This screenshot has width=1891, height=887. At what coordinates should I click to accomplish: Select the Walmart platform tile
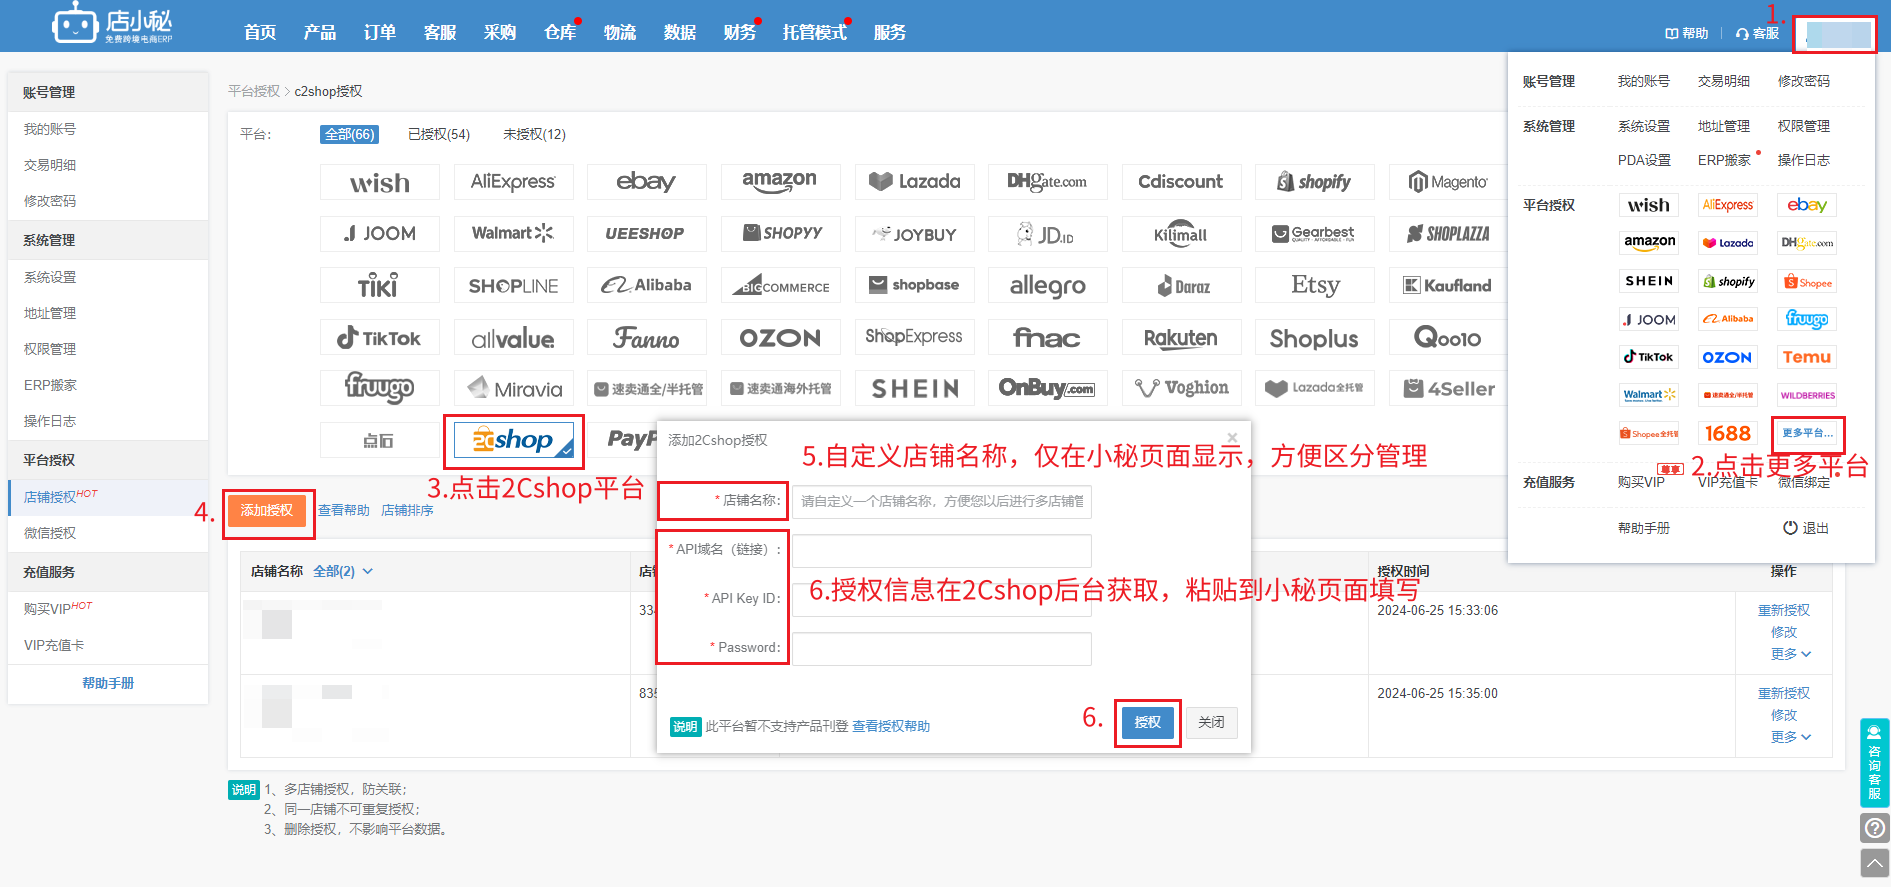(x=513, y=234)
